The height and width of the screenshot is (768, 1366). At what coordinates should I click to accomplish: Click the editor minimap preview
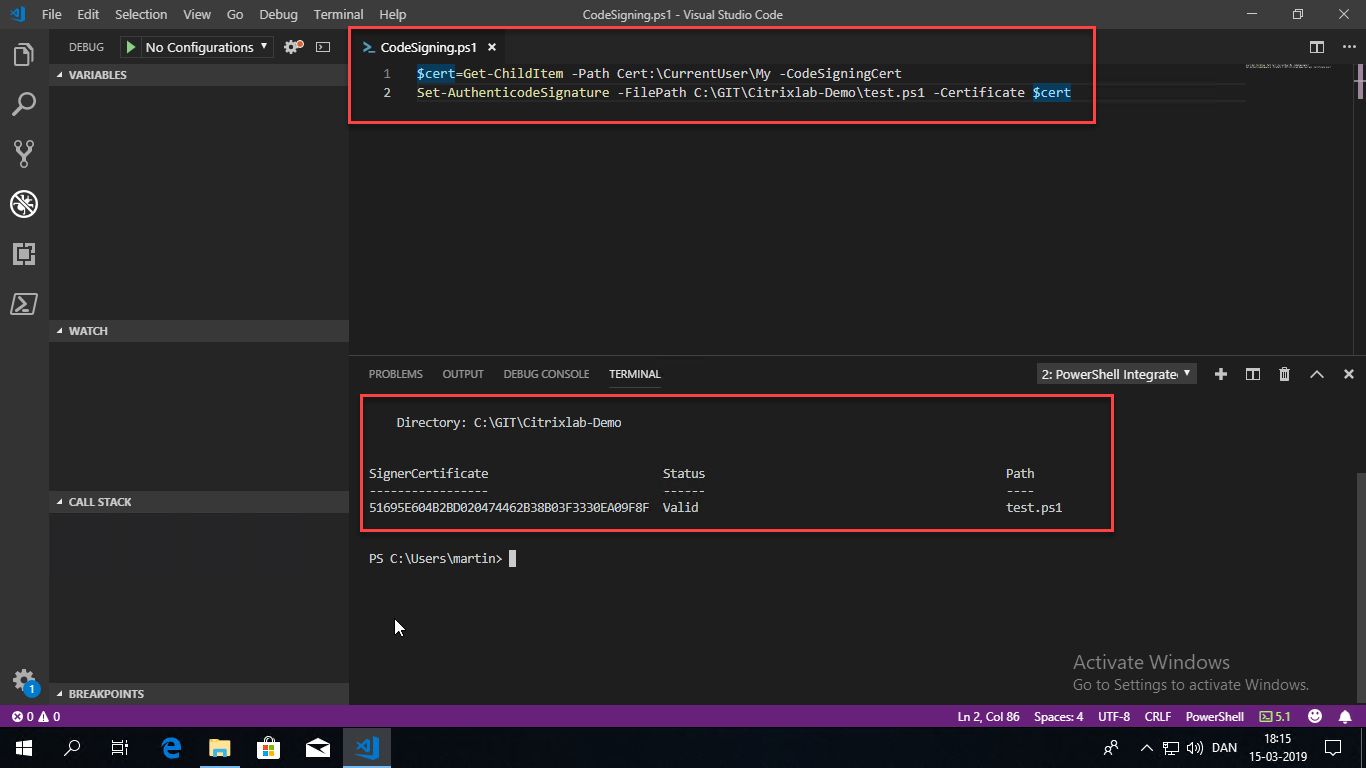coord(1288,66)
